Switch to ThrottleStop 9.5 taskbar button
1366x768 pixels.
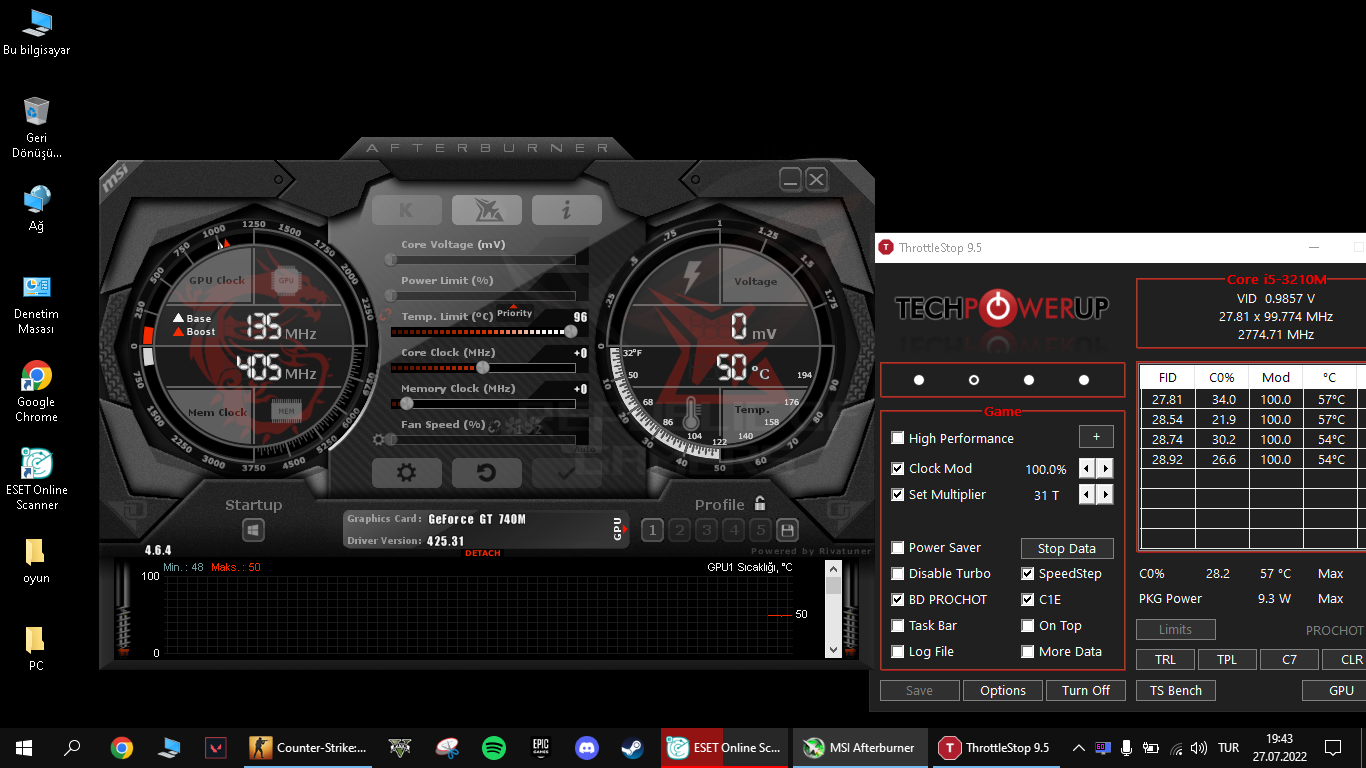click(995, 747)
